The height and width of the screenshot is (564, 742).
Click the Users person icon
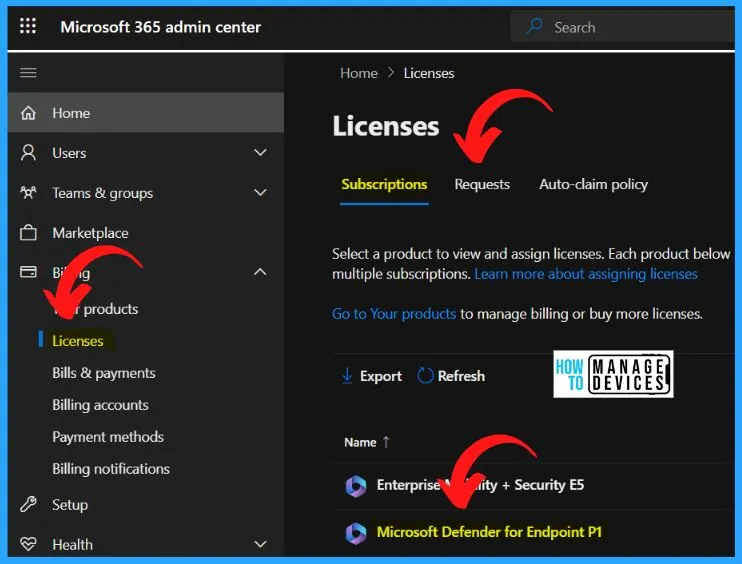click(x=28, y=153)
